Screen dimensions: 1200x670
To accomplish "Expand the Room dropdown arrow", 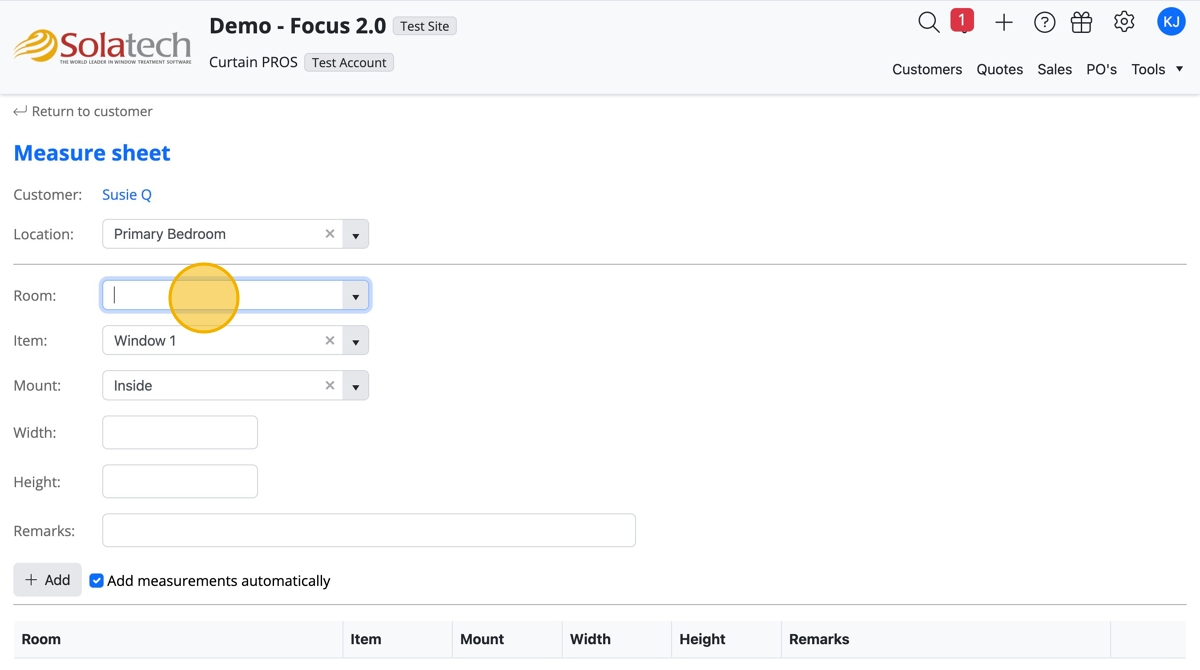I will click(x=356, y=296).
